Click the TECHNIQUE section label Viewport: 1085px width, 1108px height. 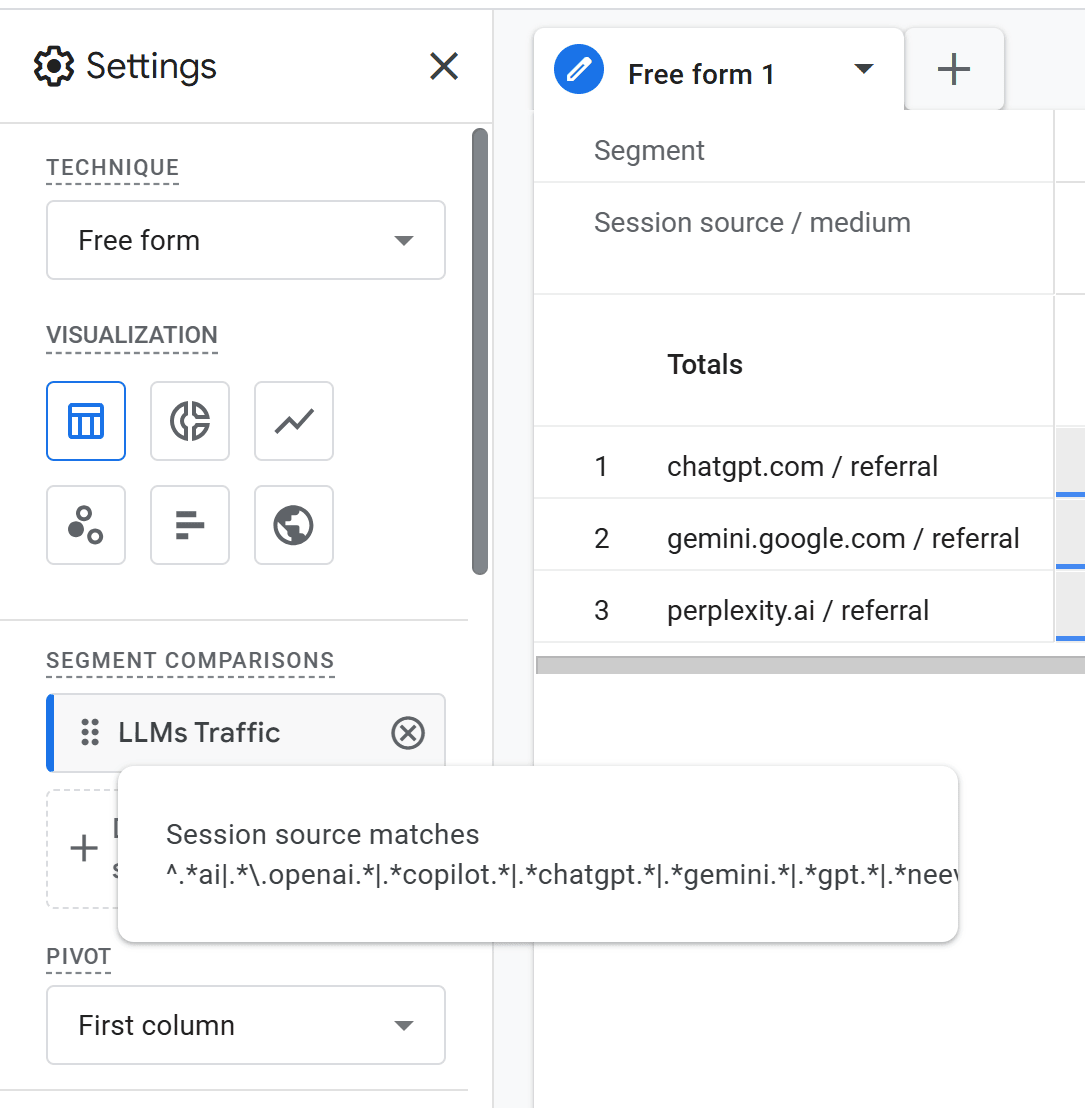tap(112, 167)
